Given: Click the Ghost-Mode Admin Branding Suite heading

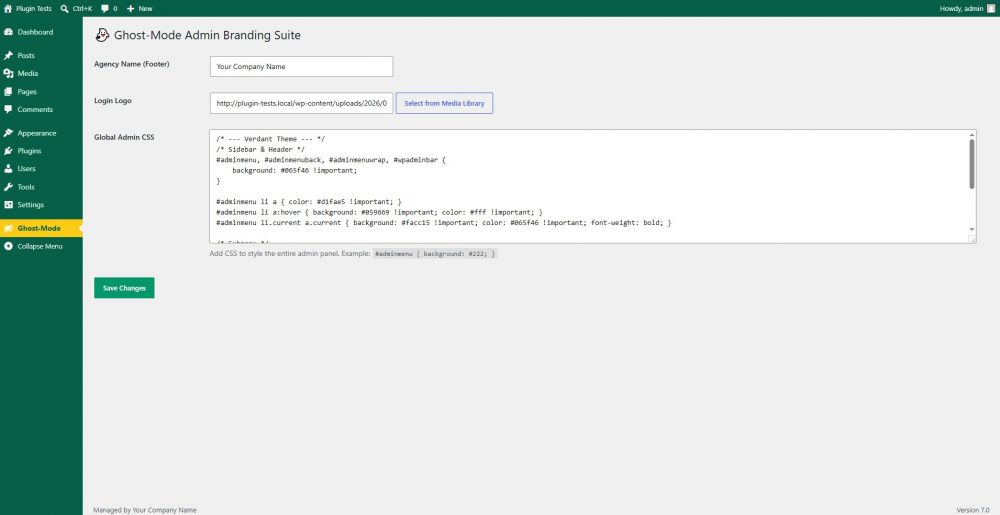Looking at the screenshot, I should (x=207, y=35).
